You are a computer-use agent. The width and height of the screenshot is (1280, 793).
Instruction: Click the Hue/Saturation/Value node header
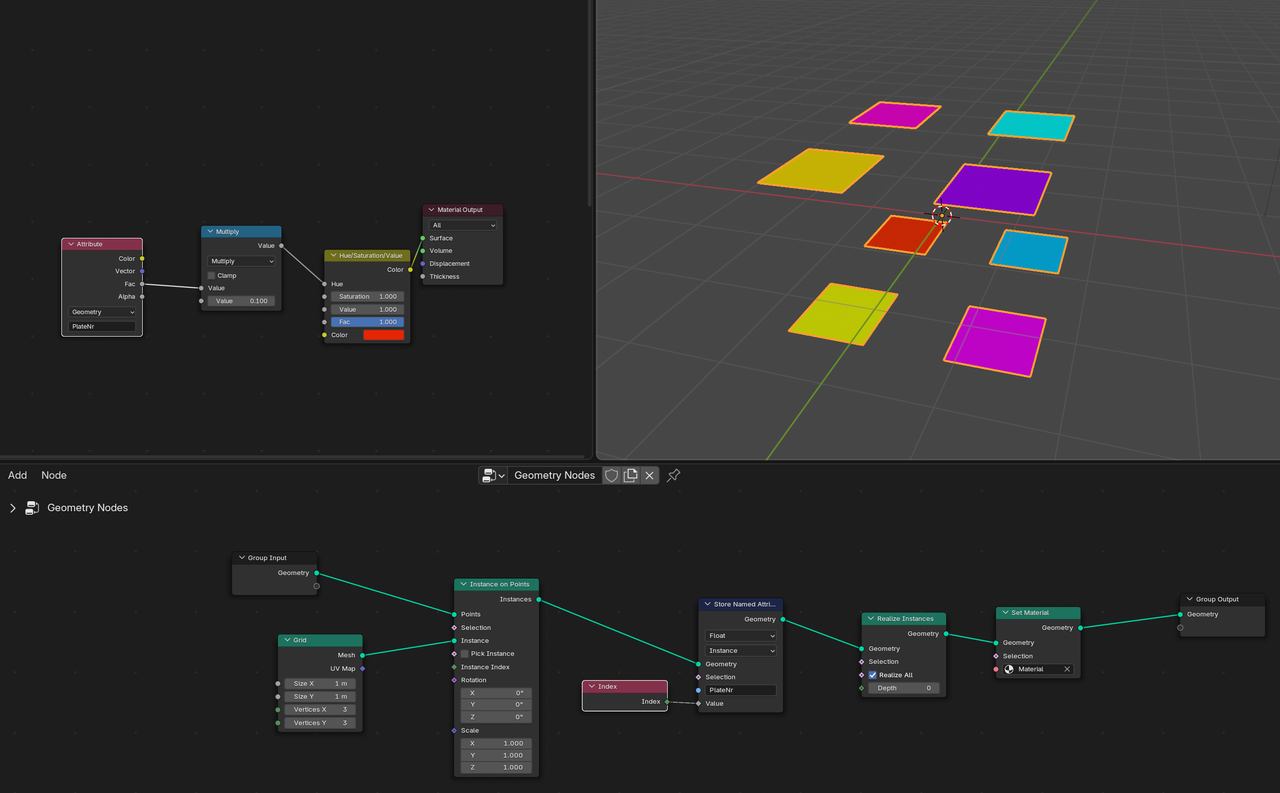370,256
